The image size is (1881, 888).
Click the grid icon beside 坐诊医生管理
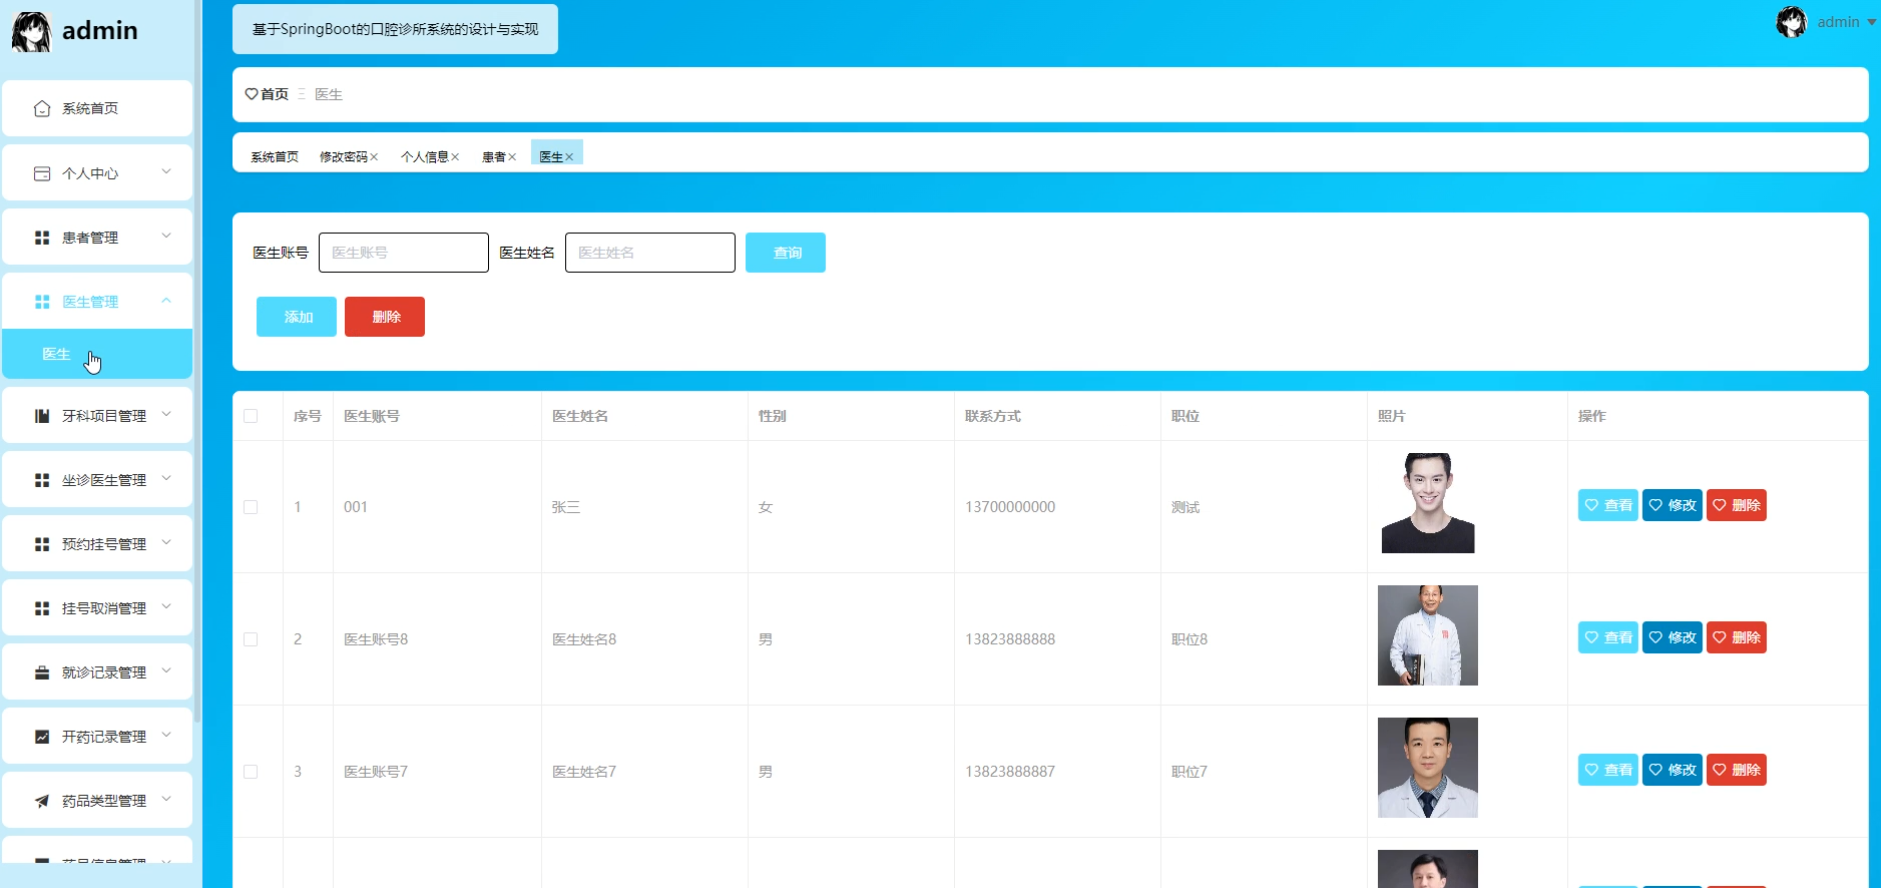pyautogui.click(x=42, y=480)
